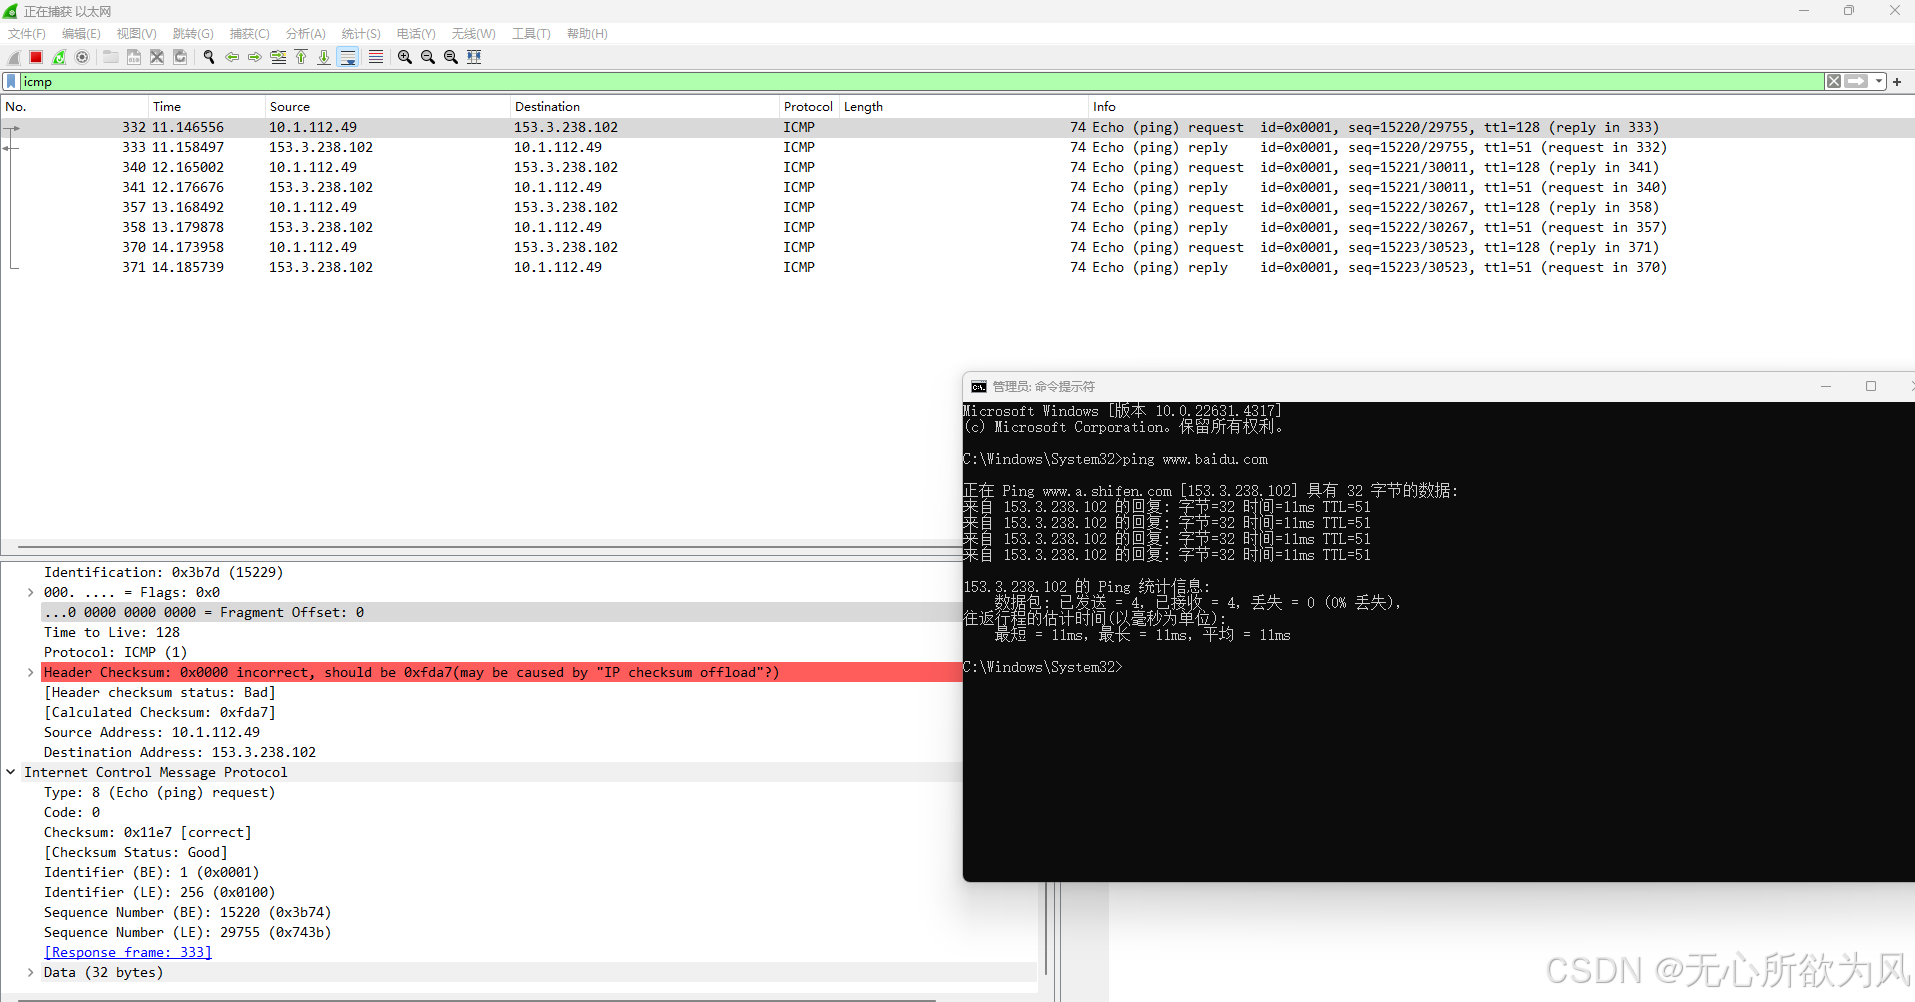Open the 文件(F) menu

[27, 34]
